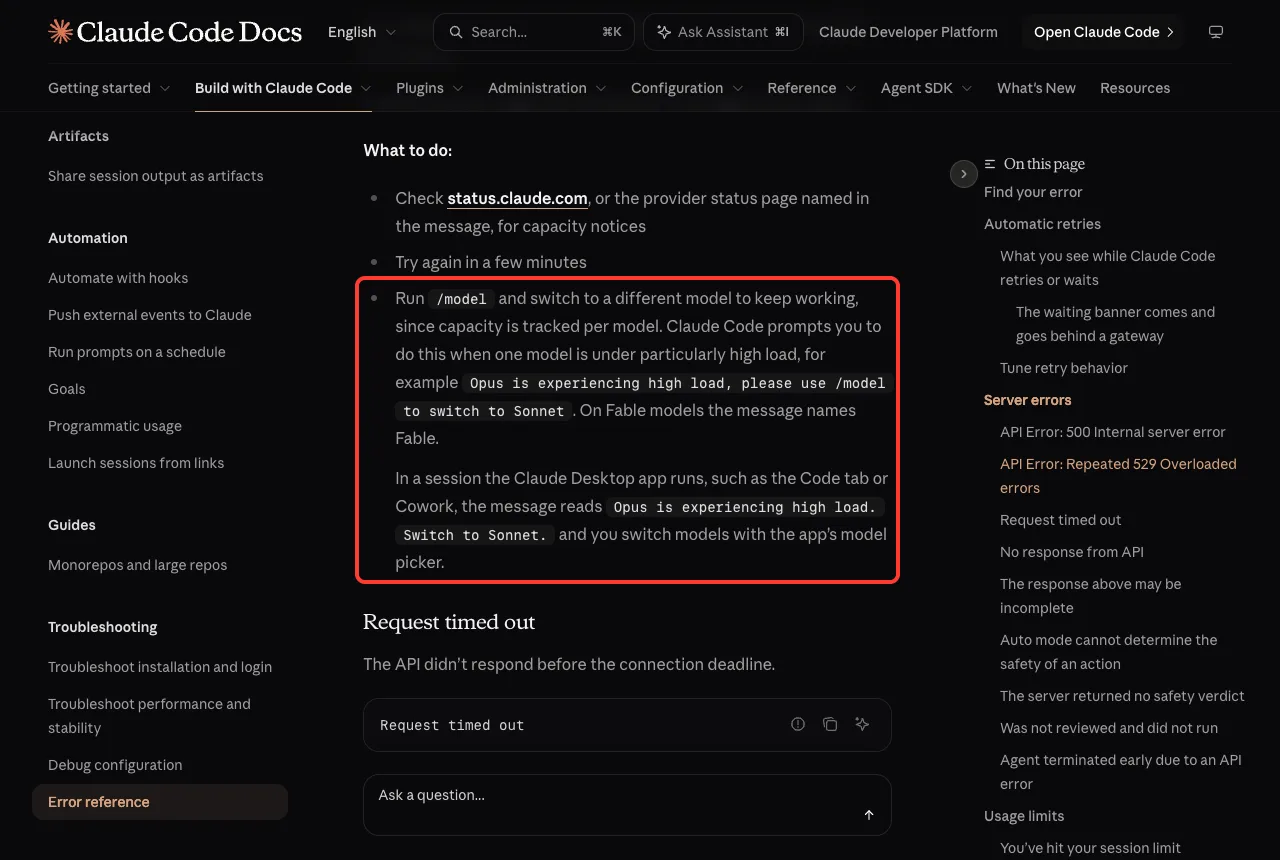
Task: Open the Resources tab
Action: click(1135, 88)
